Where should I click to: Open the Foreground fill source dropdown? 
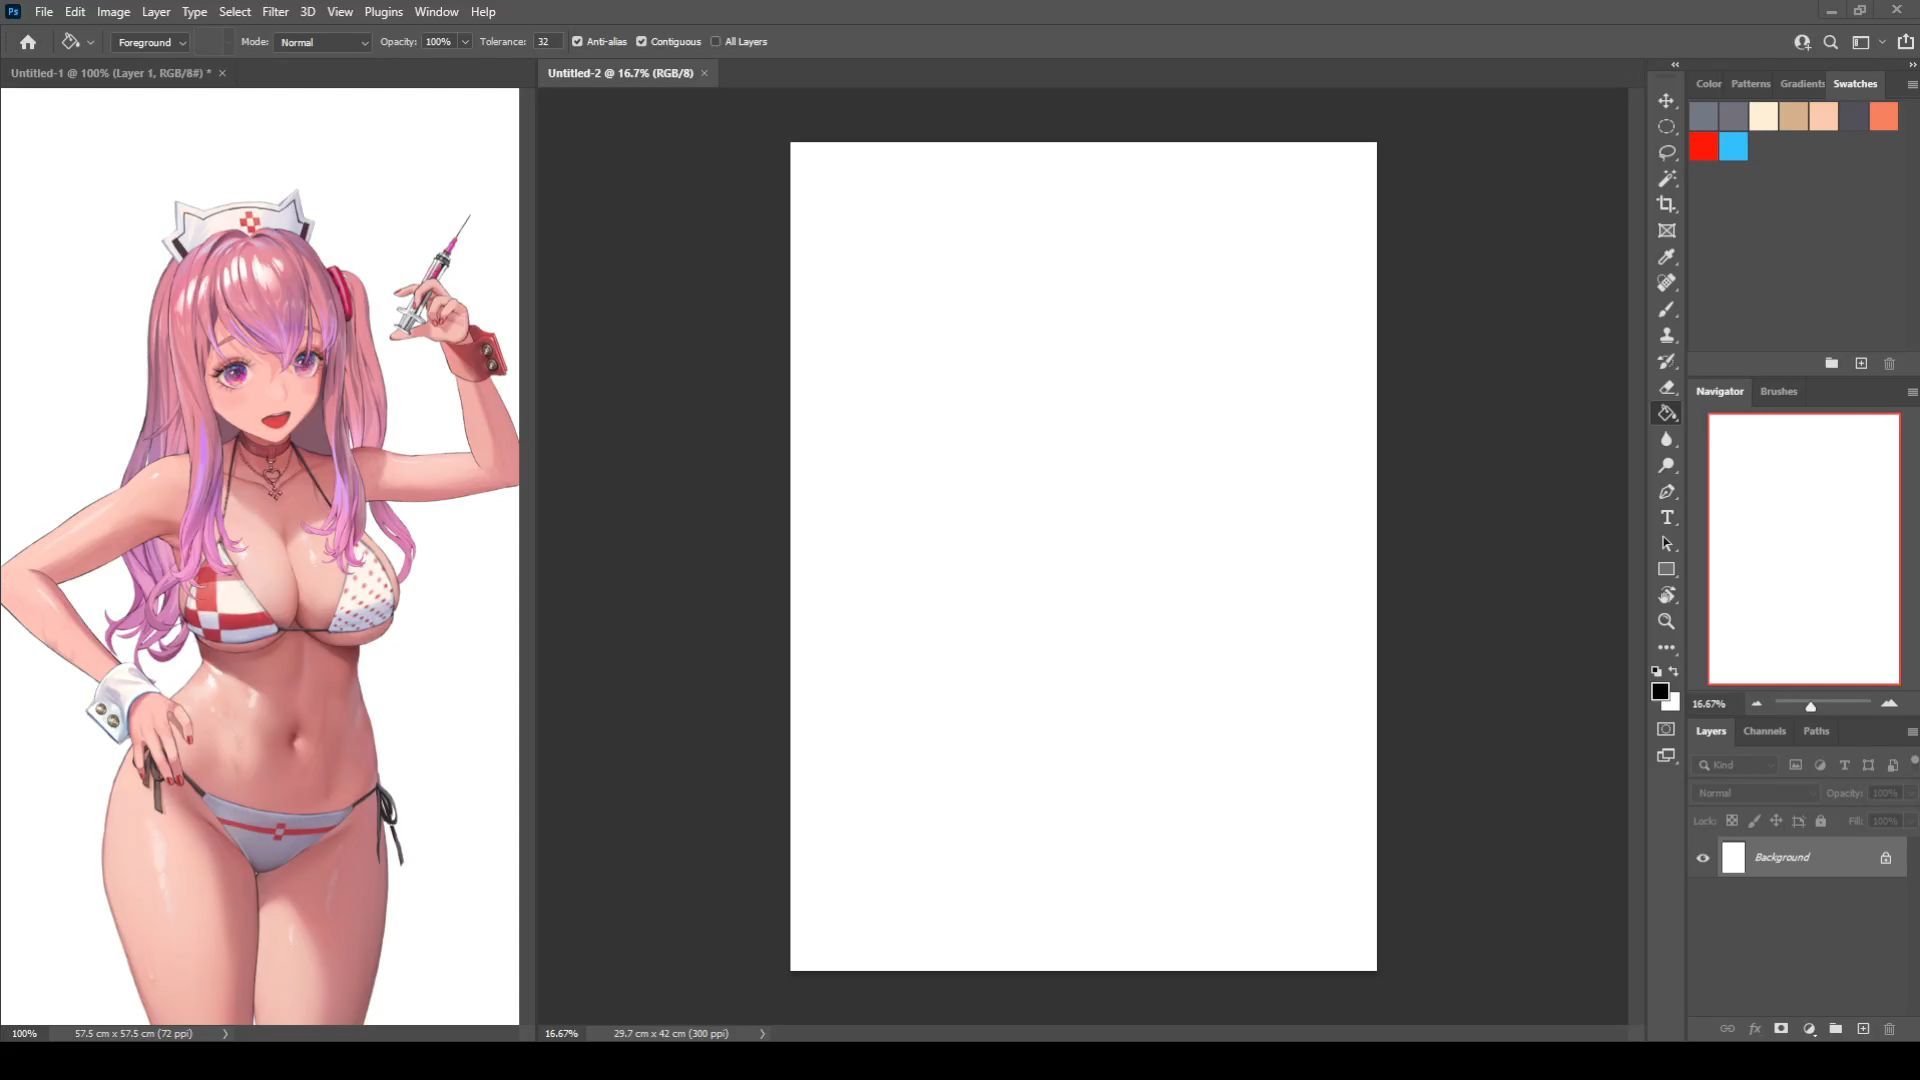click(x=152, y=43)
